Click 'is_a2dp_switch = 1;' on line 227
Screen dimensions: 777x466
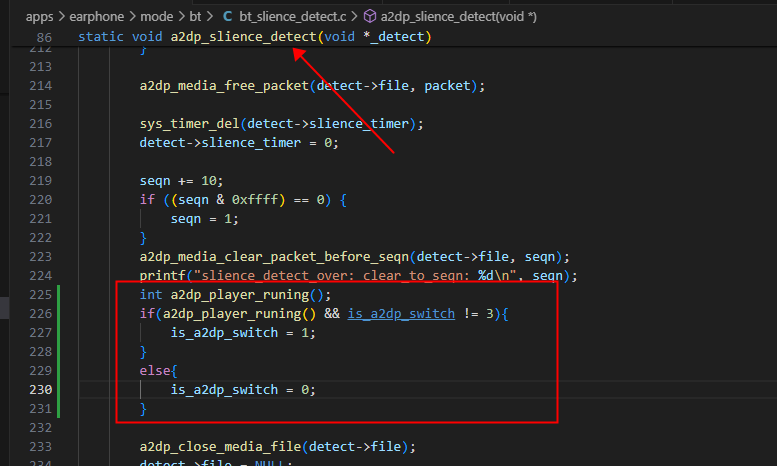243,333
